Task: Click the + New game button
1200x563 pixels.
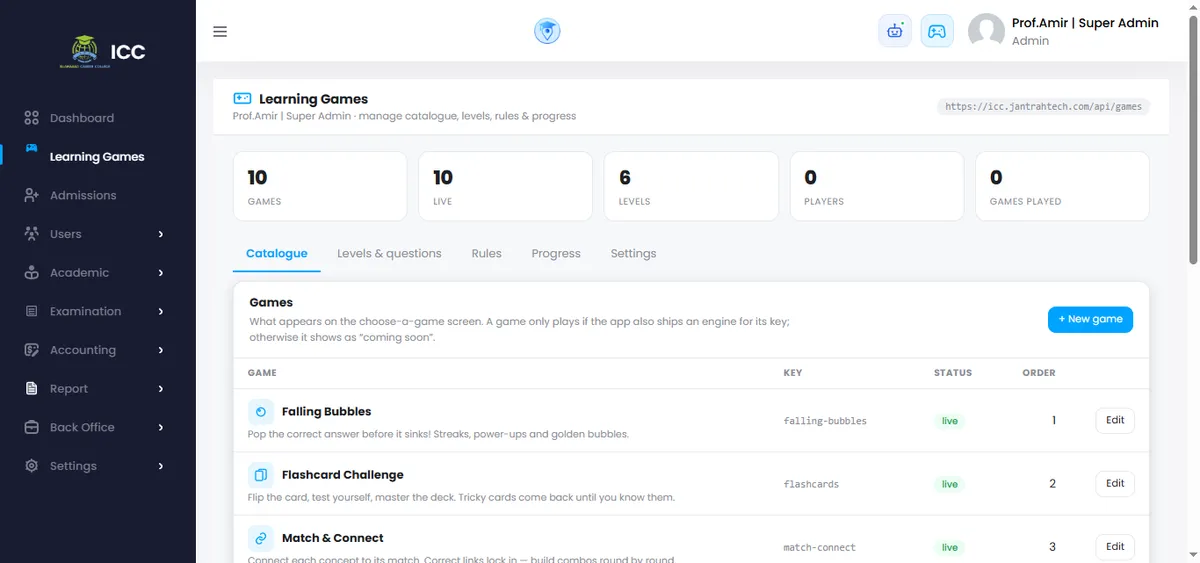Action: click(1090, 319)
